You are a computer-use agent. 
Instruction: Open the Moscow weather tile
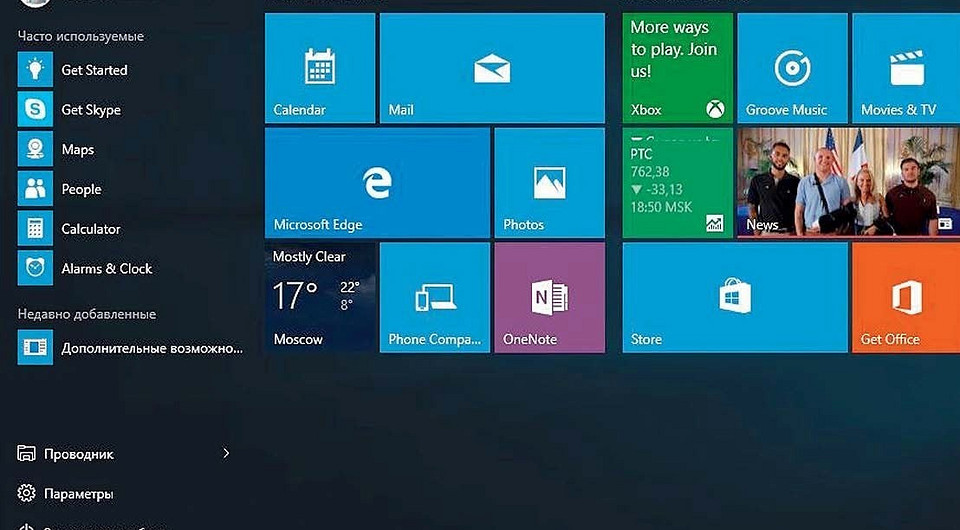320,297
